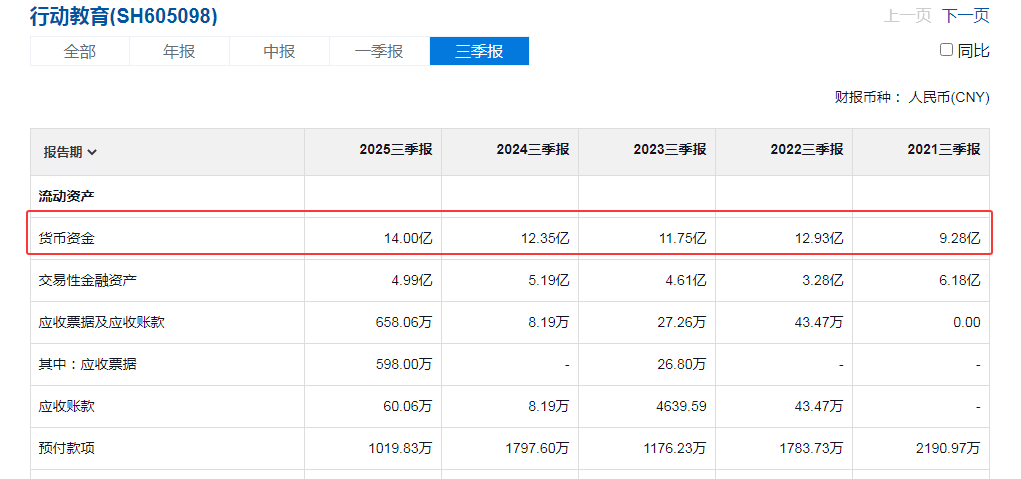The width and height of the screenshot is (1021, 479).
Task: Open the 年报 tab
Action: coord(180,51)
